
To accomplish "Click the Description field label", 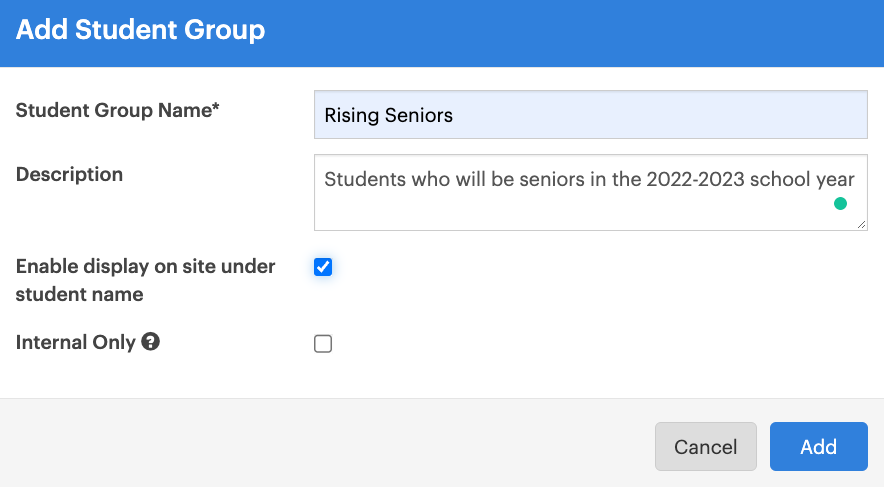I will coord(69,174).
